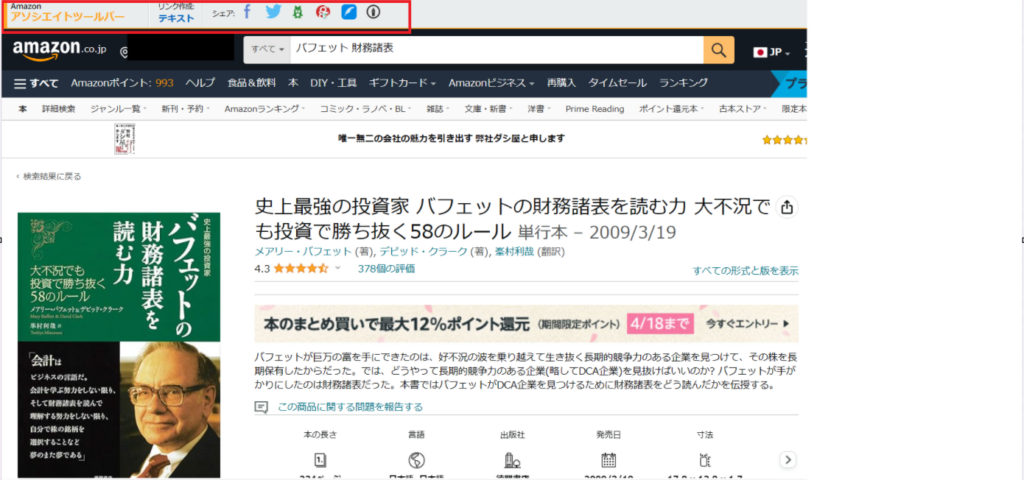Expand the ギフトカード menu
The height and width of the screenshot is (480, 1024).
(x=405, y=82)
